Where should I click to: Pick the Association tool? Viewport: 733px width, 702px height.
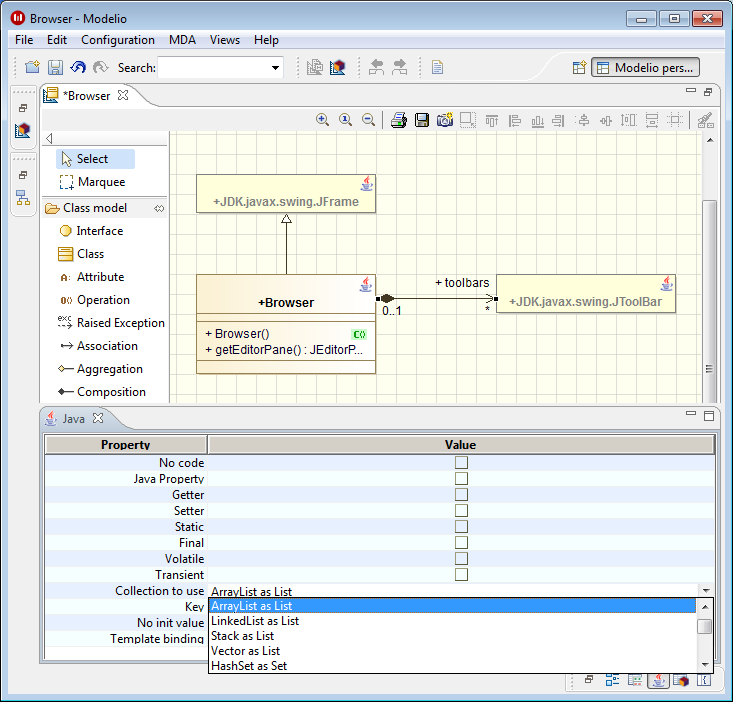coord(99,346)
